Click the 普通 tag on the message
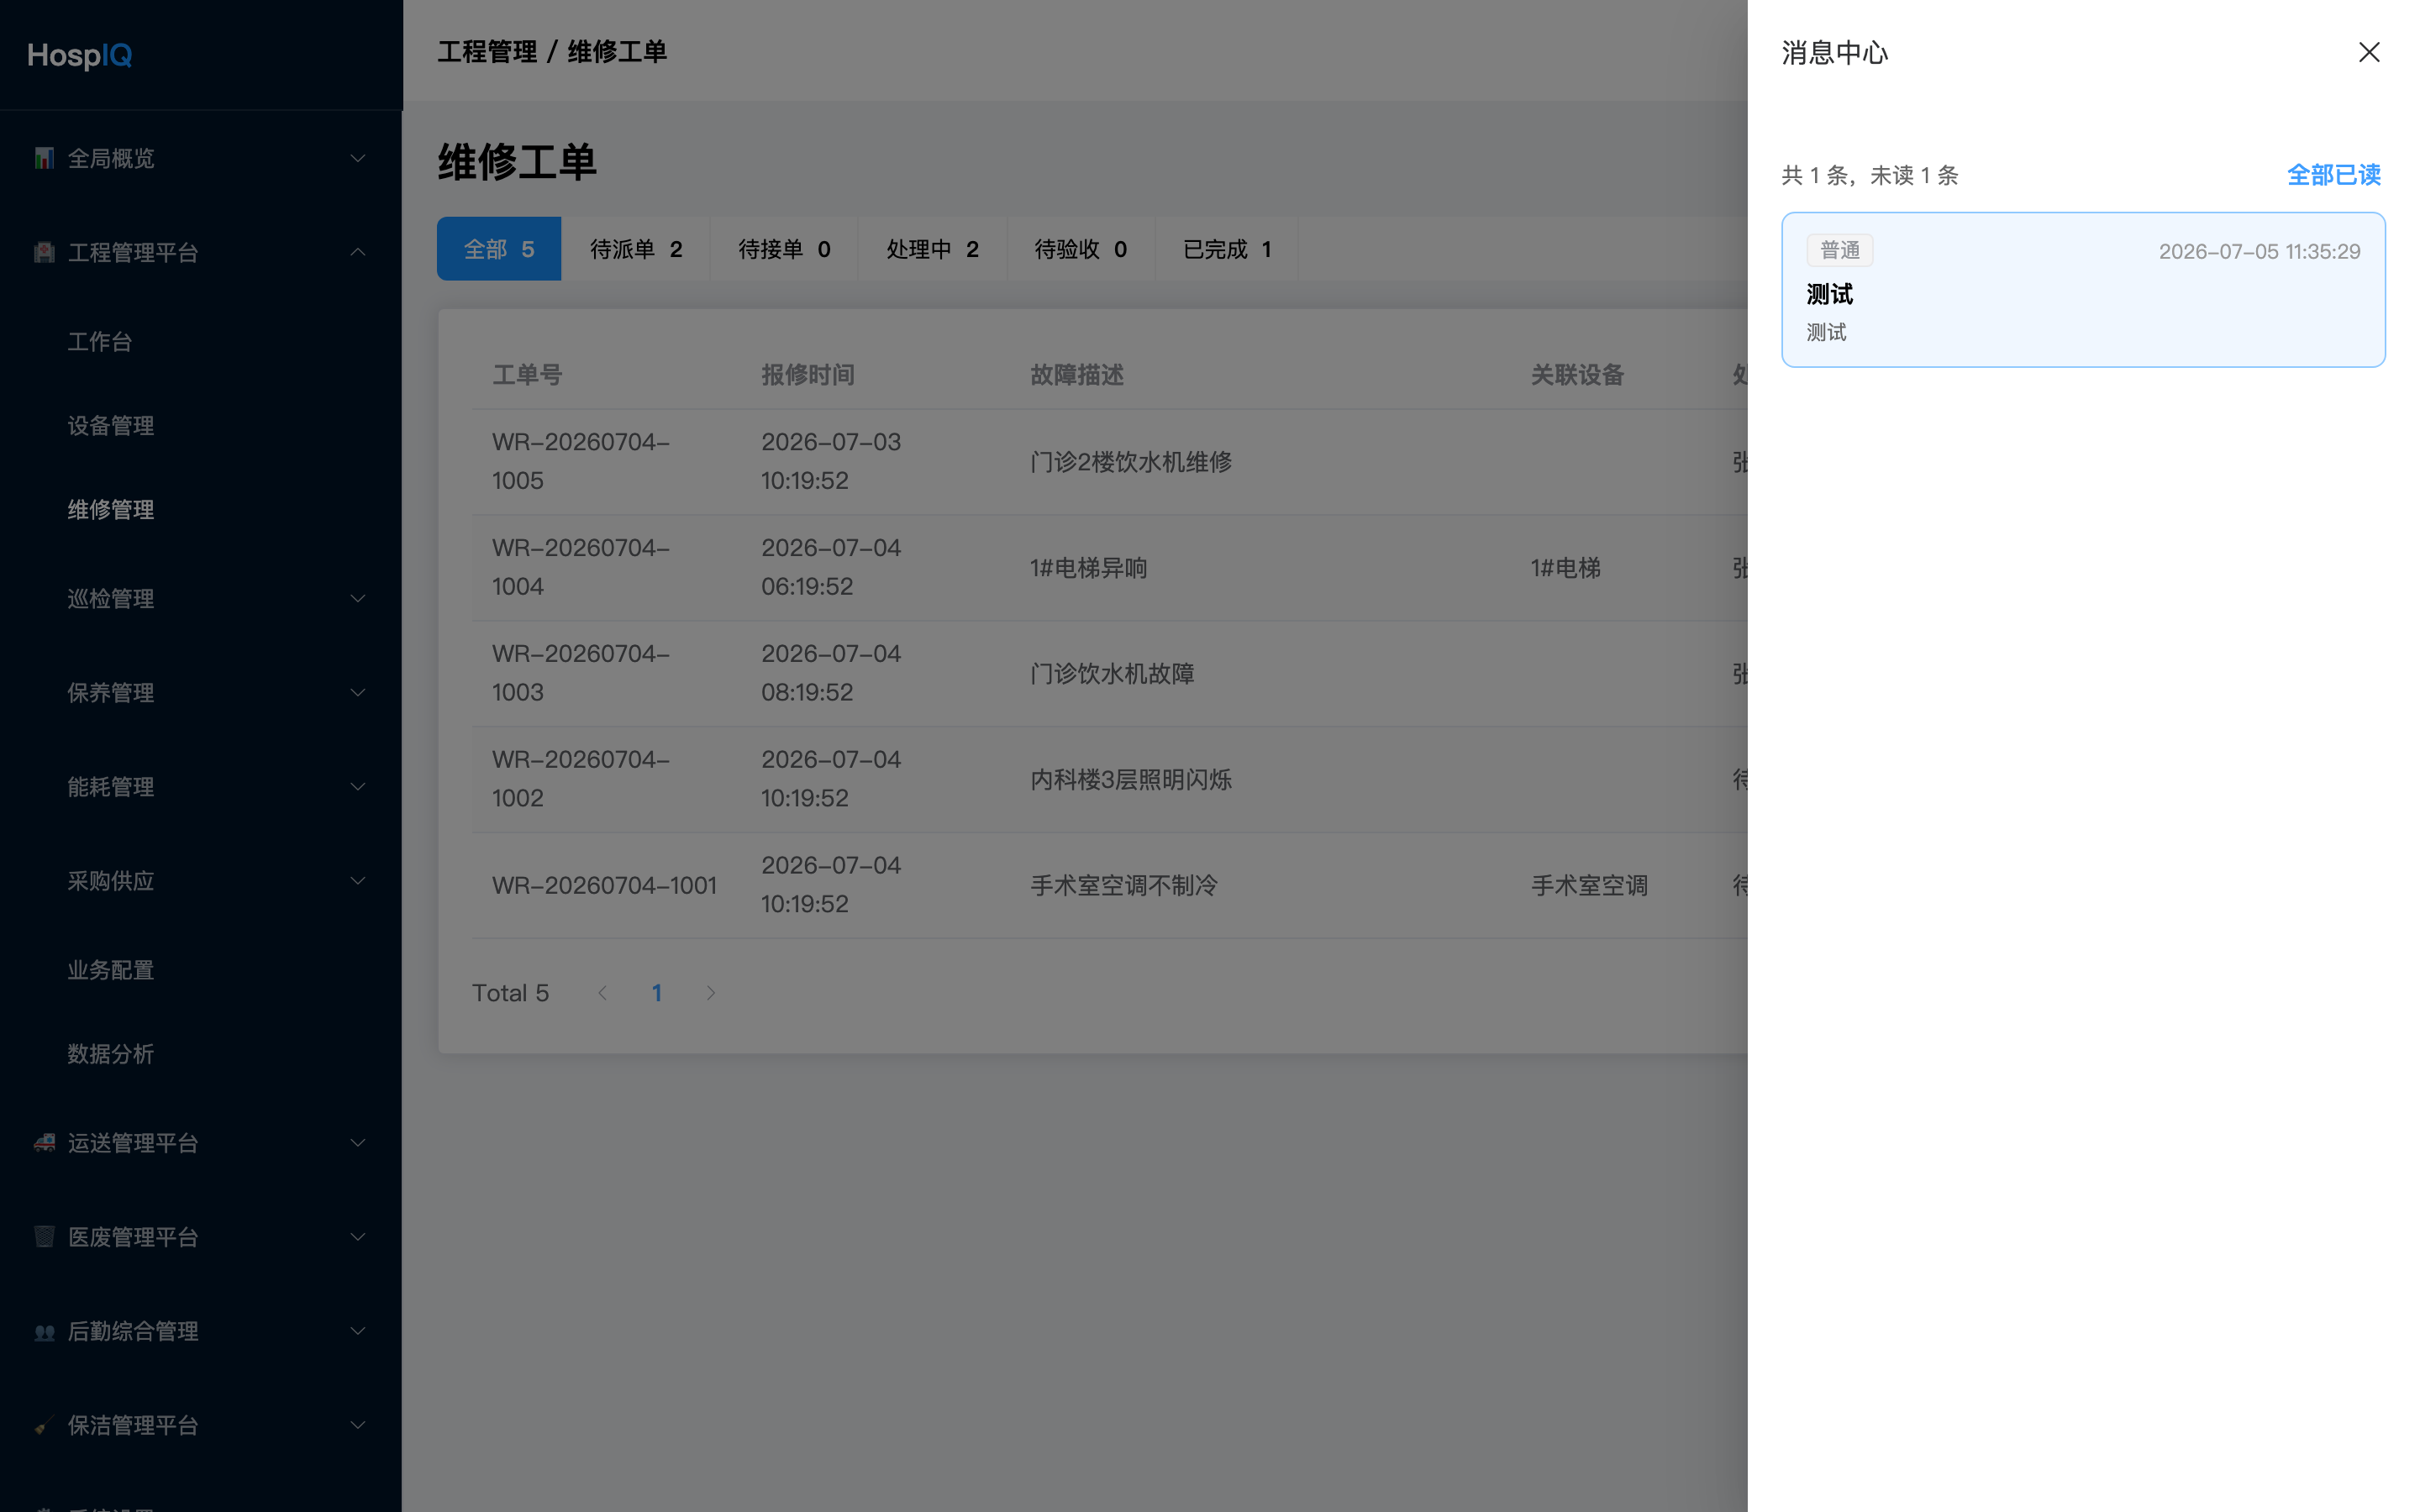 pyautogui.click(x=1839, y=250)
